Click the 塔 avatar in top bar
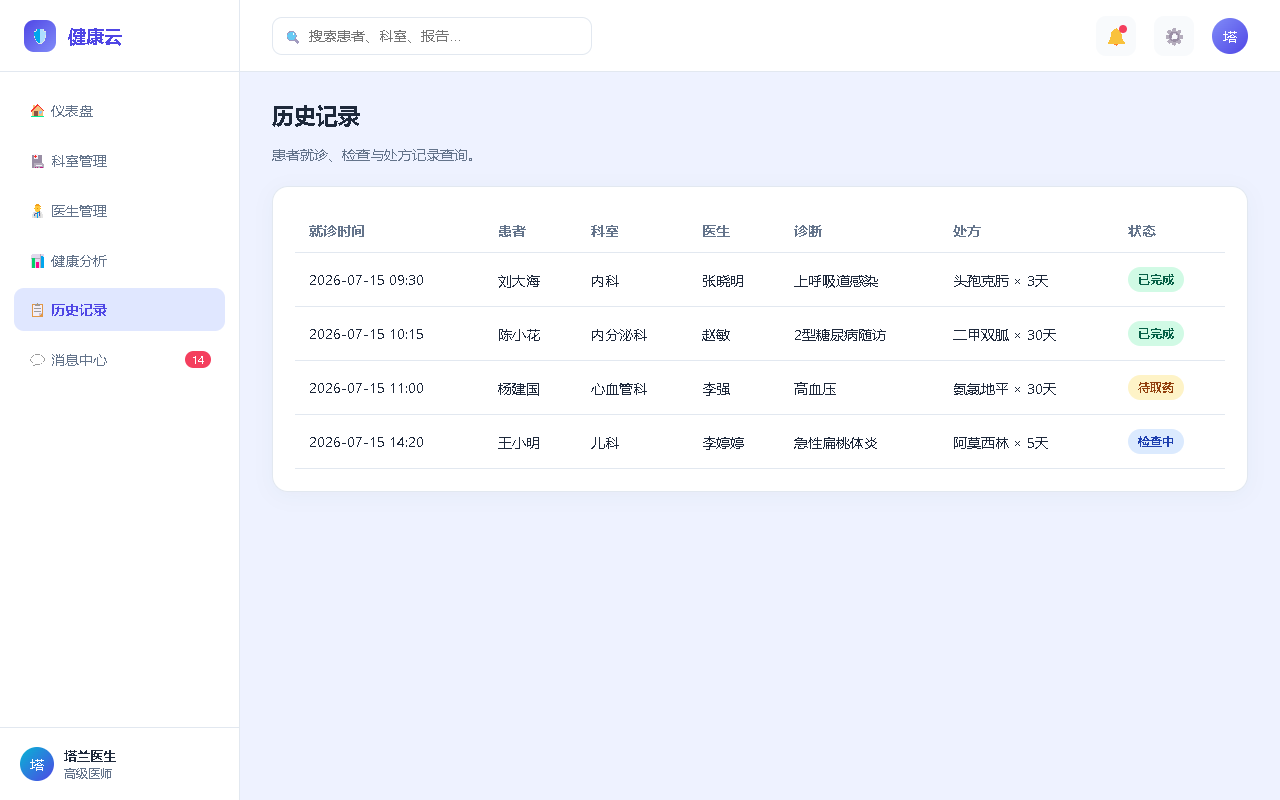Image resolution: width=1280 pixels, height=800 pixels. click(1230, 36)
